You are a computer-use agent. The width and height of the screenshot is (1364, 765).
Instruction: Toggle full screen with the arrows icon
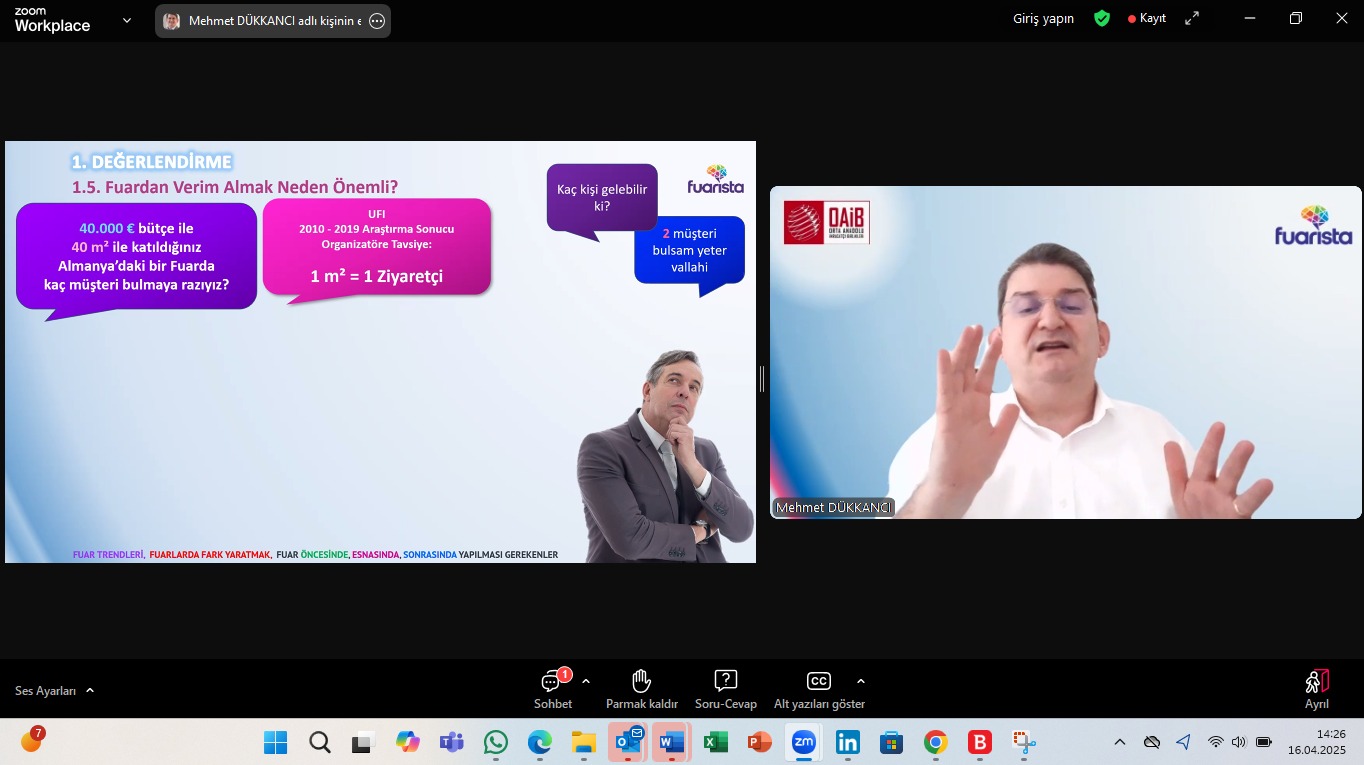point(1192,18)
